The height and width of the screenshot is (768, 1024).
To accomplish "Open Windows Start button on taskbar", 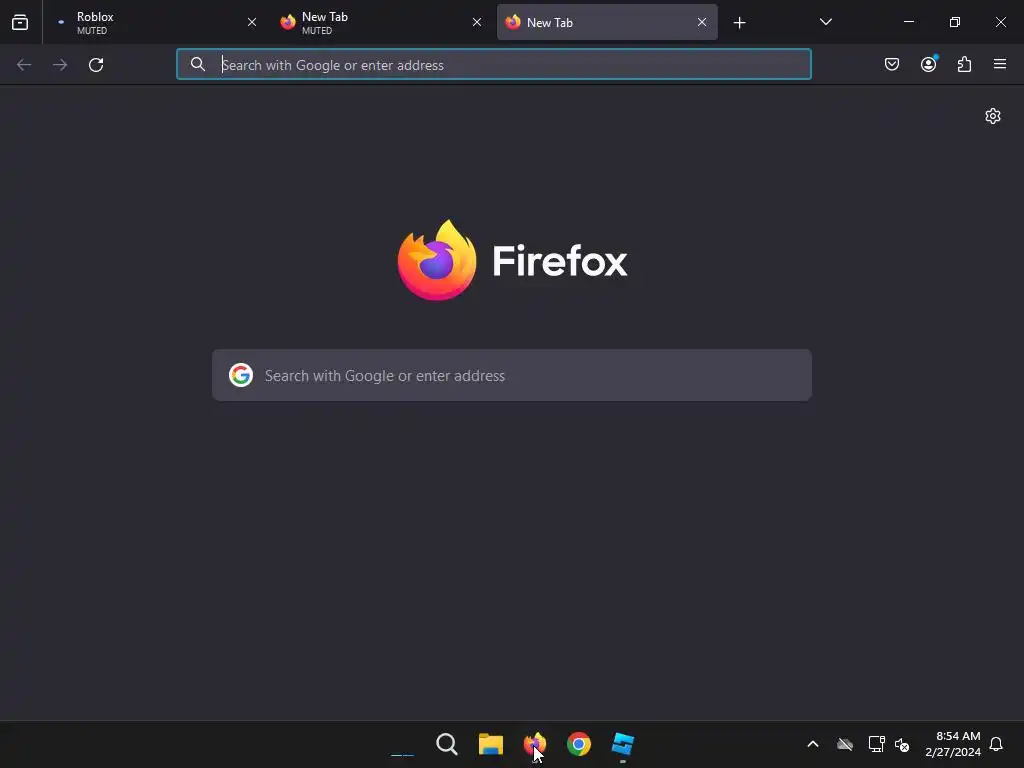I will click(402, 744).
